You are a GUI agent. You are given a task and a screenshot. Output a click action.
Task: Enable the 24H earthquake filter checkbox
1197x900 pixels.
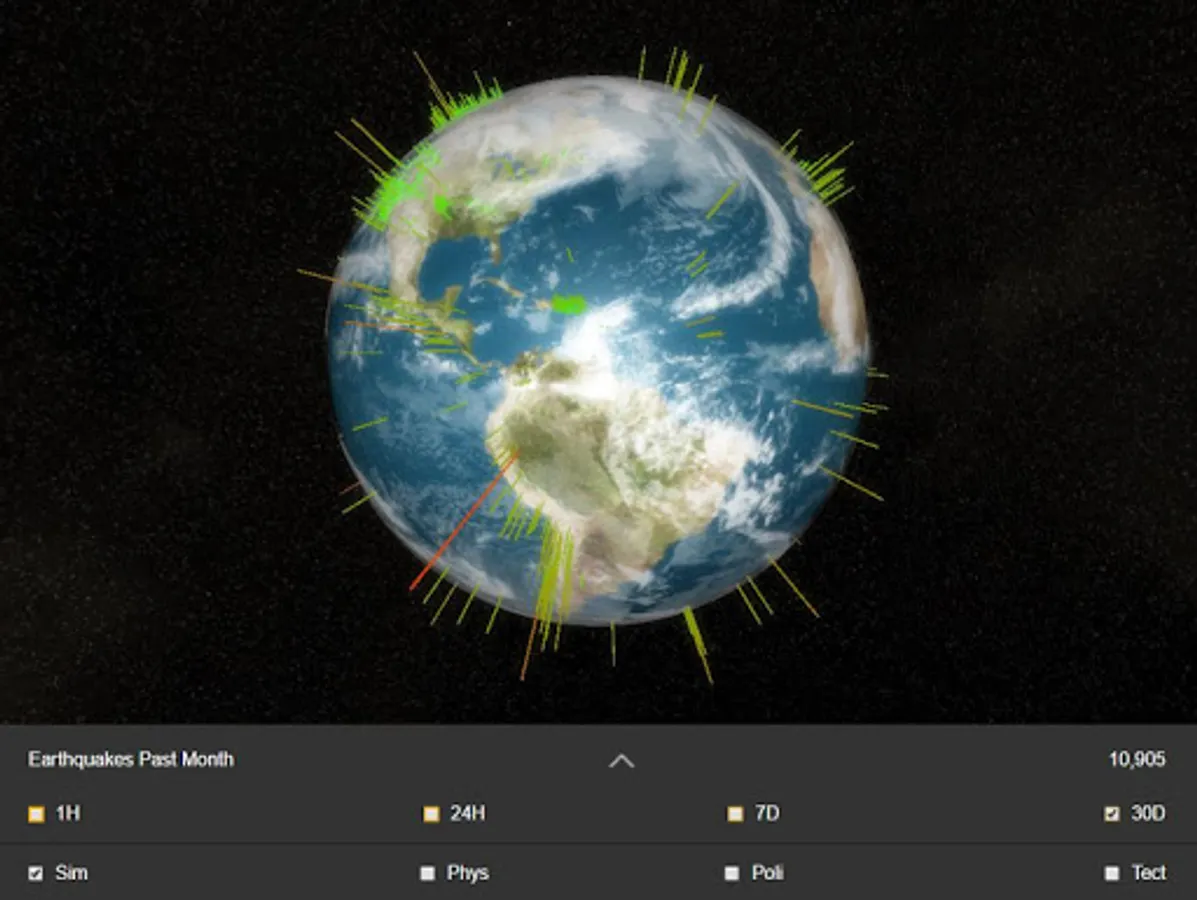[x=431, y=814]
